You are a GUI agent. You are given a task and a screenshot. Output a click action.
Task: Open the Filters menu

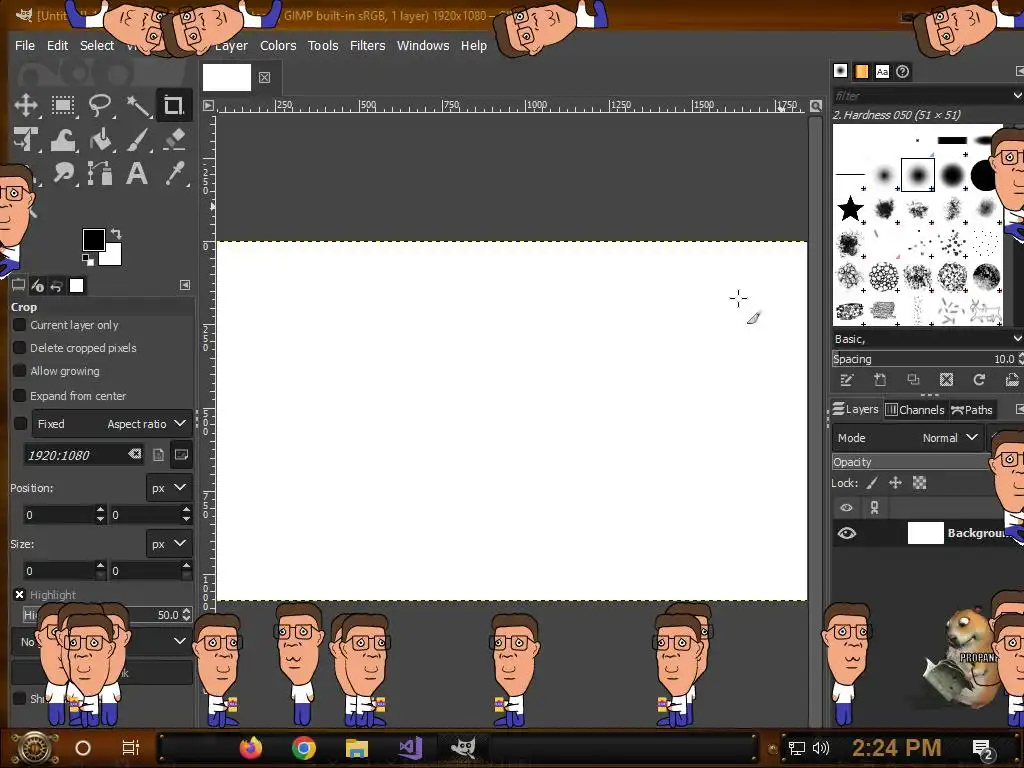tap(368, 45)
